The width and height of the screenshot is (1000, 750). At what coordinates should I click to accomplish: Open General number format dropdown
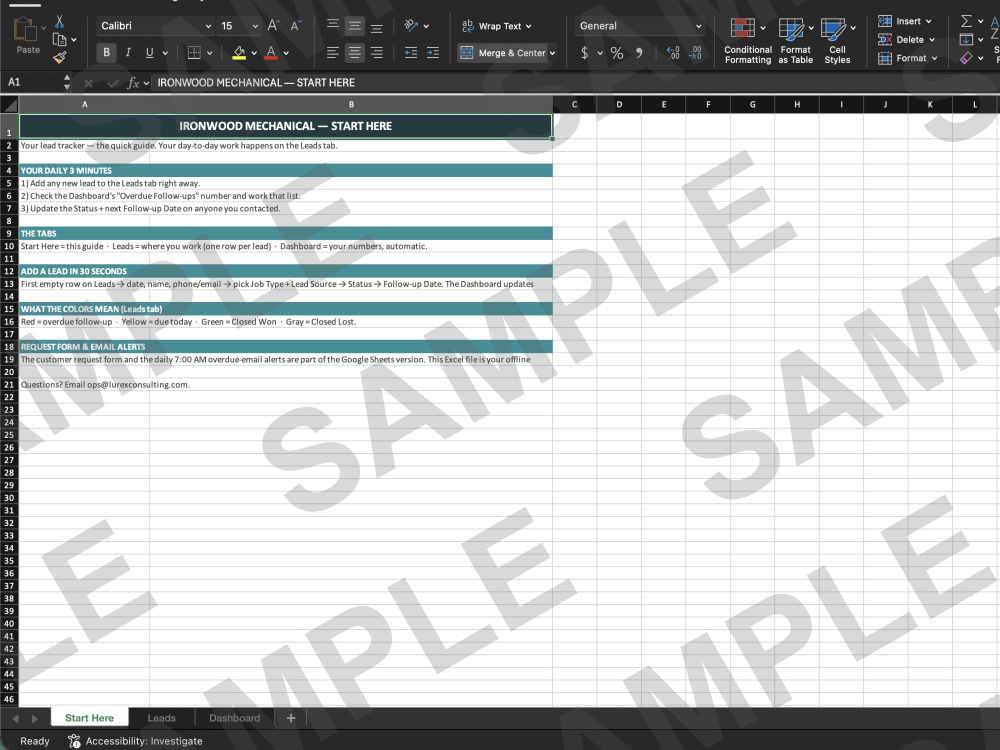(699, 26)
